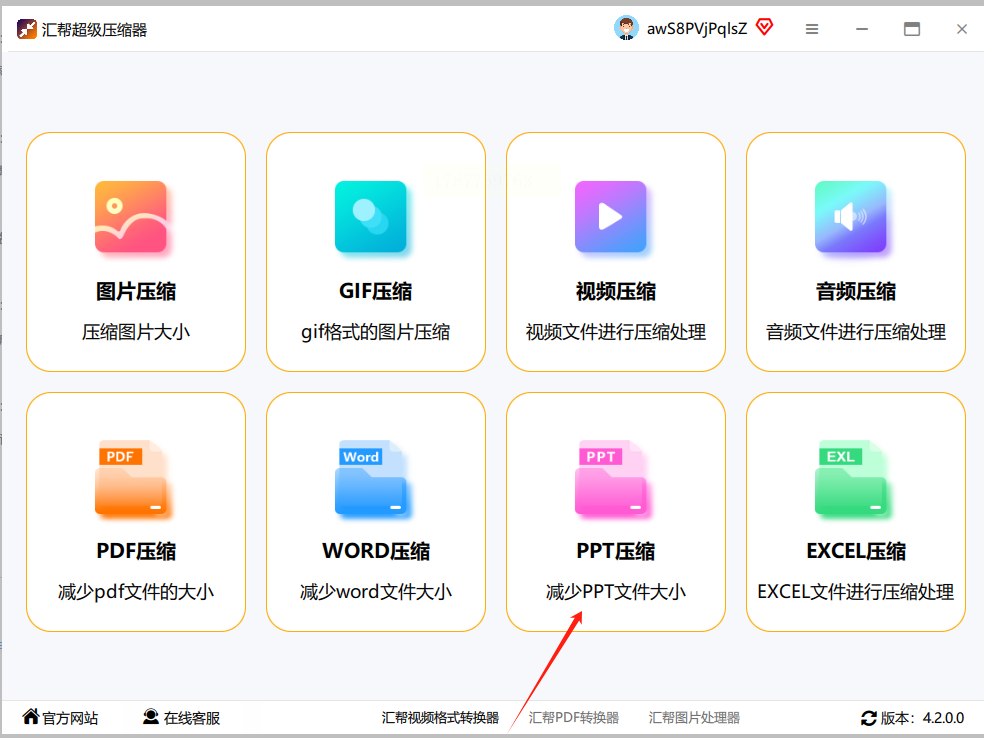Open the 官方网站 link
The width and height of the screenshot is (984, 738).
click(x=70, y=718)
